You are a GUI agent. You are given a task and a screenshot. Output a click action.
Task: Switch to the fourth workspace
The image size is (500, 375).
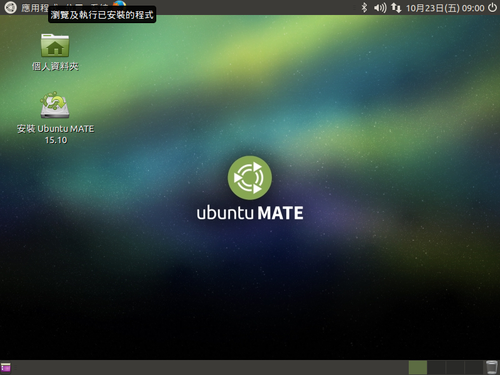[x=473, y=367]
